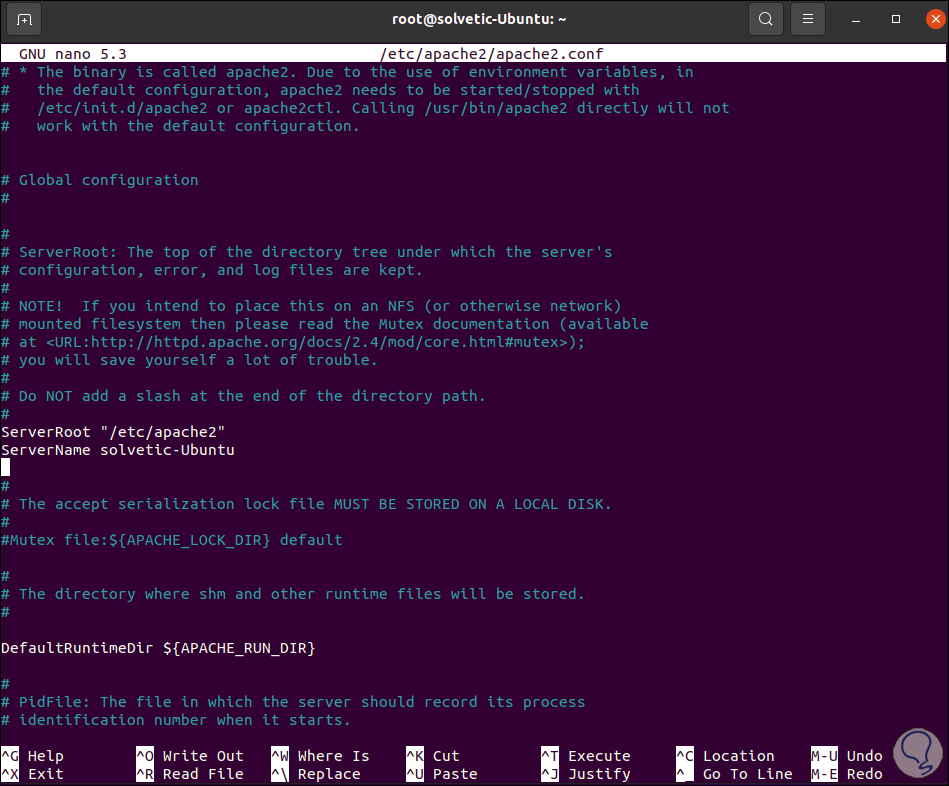Click the ^C Location shortcut
Viewport: 949px width, 786px height.
point(725,756)
